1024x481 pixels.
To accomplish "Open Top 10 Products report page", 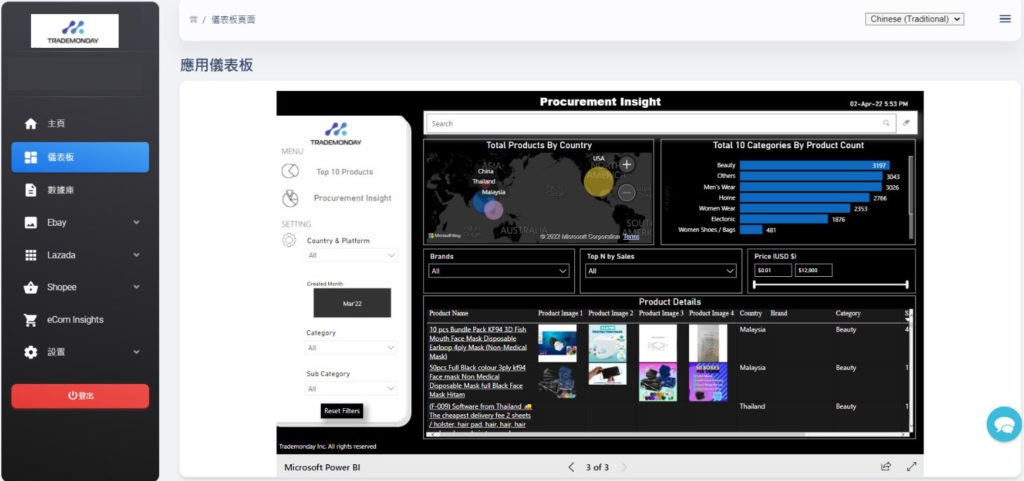I will coord(344,172).
